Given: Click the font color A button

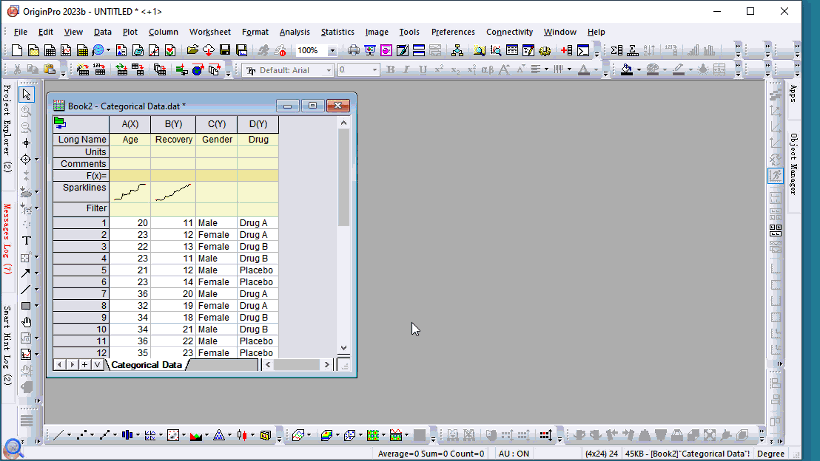Looking at the screenshot, I should click(582, 70).
